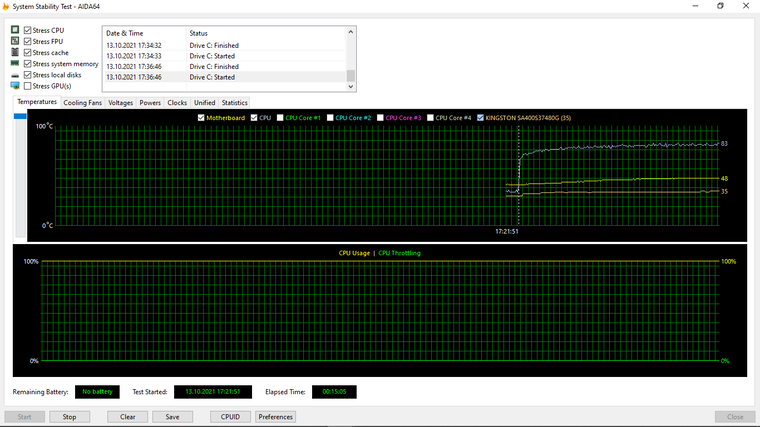Viewport: 760px width, 427px height.
Task: Open CPUID panel button
Action: 230,417
